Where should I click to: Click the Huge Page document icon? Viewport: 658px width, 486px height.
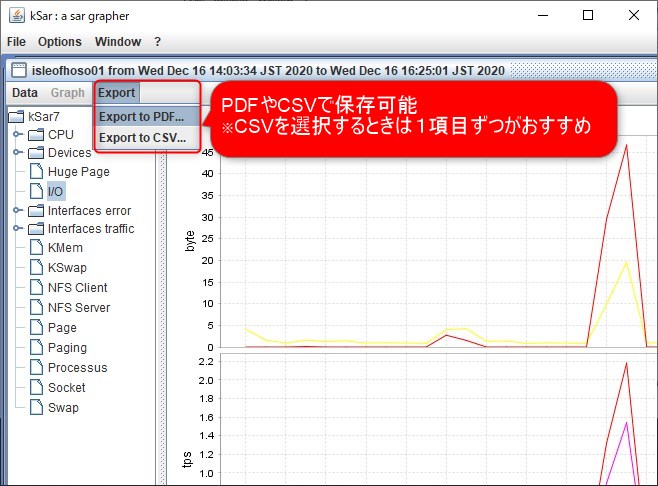tap(37, 171)
